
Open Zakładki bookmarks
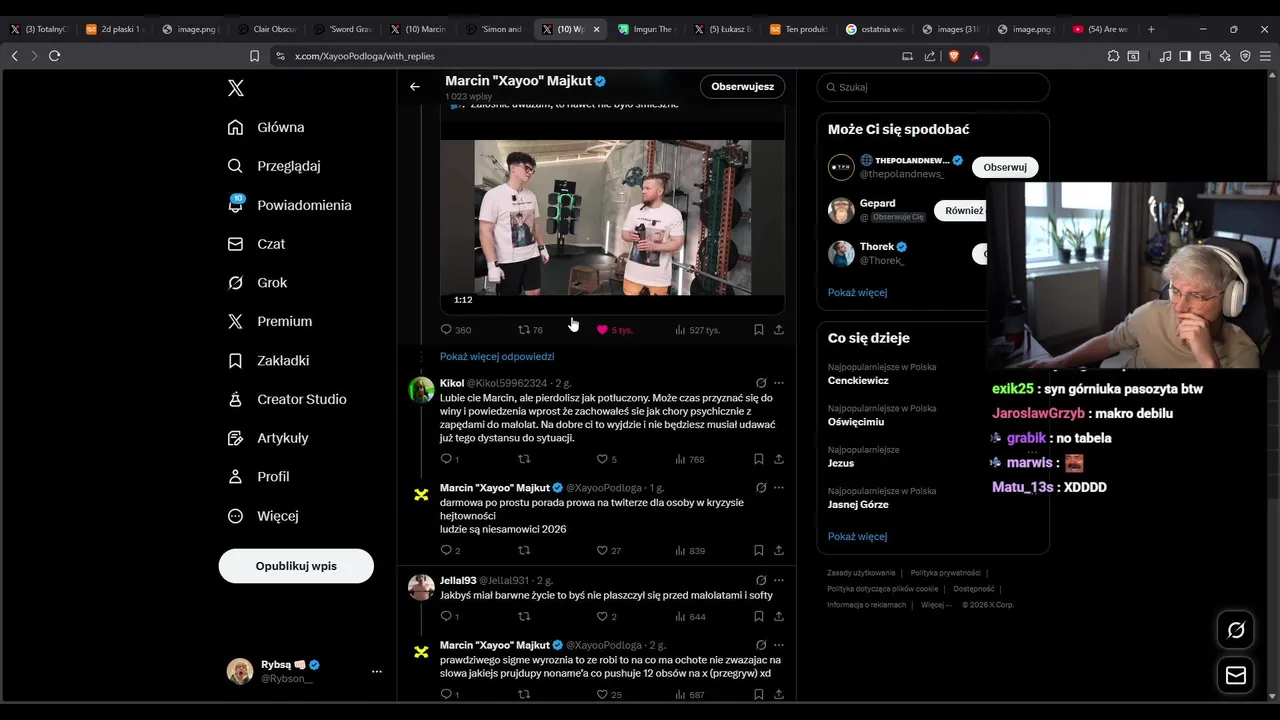[x=269, y=360]
